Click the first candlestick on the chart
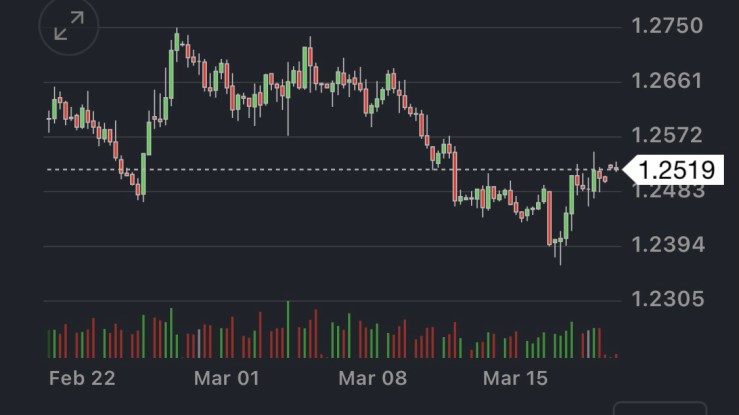The height and width of the screenshot is (415, 739). [49, 118]
